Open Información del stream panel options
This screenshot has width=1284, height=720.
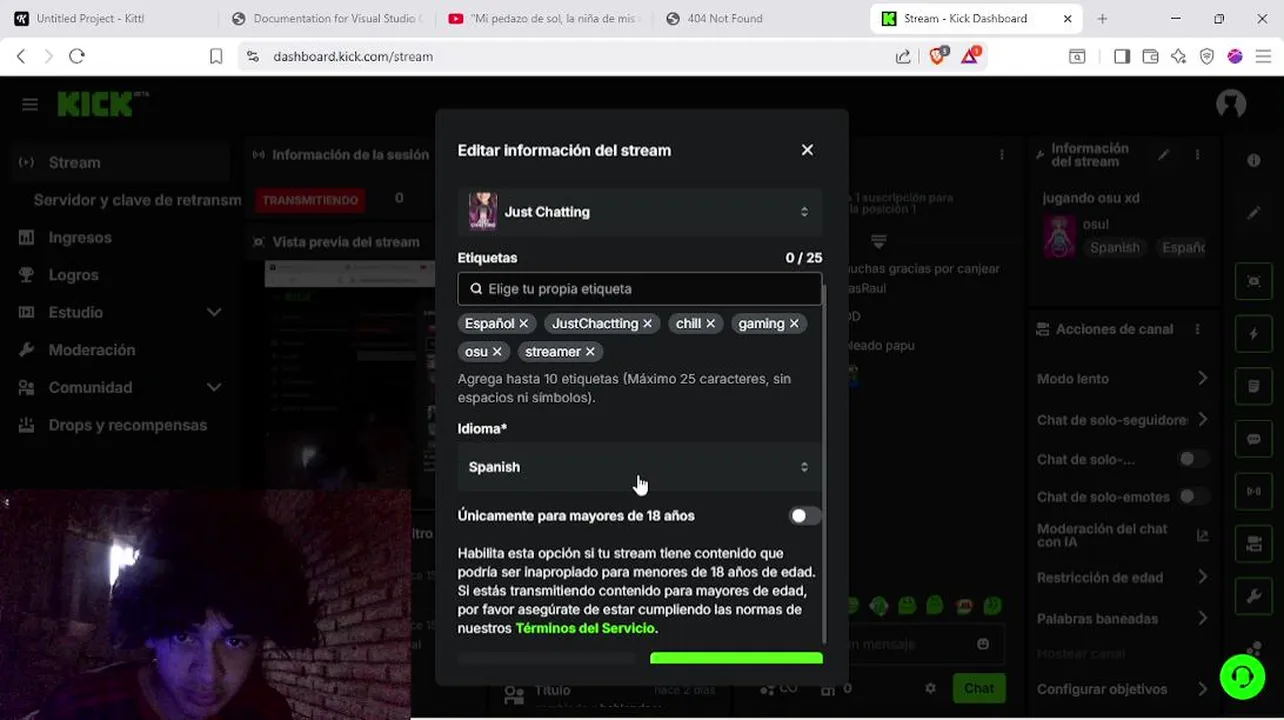(1197, 155)
